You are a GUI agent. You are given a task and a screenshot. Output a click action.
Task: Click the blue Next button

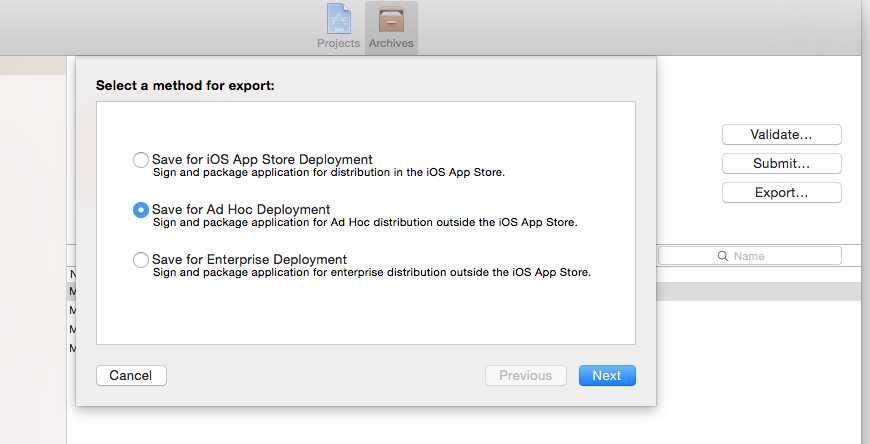607,376
